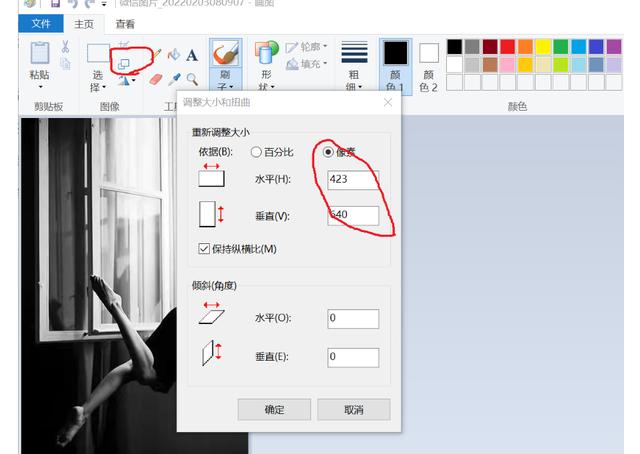Screen dimensions: 640x454
Task: Select the Eraser tool
Action: tap(156, 78)
